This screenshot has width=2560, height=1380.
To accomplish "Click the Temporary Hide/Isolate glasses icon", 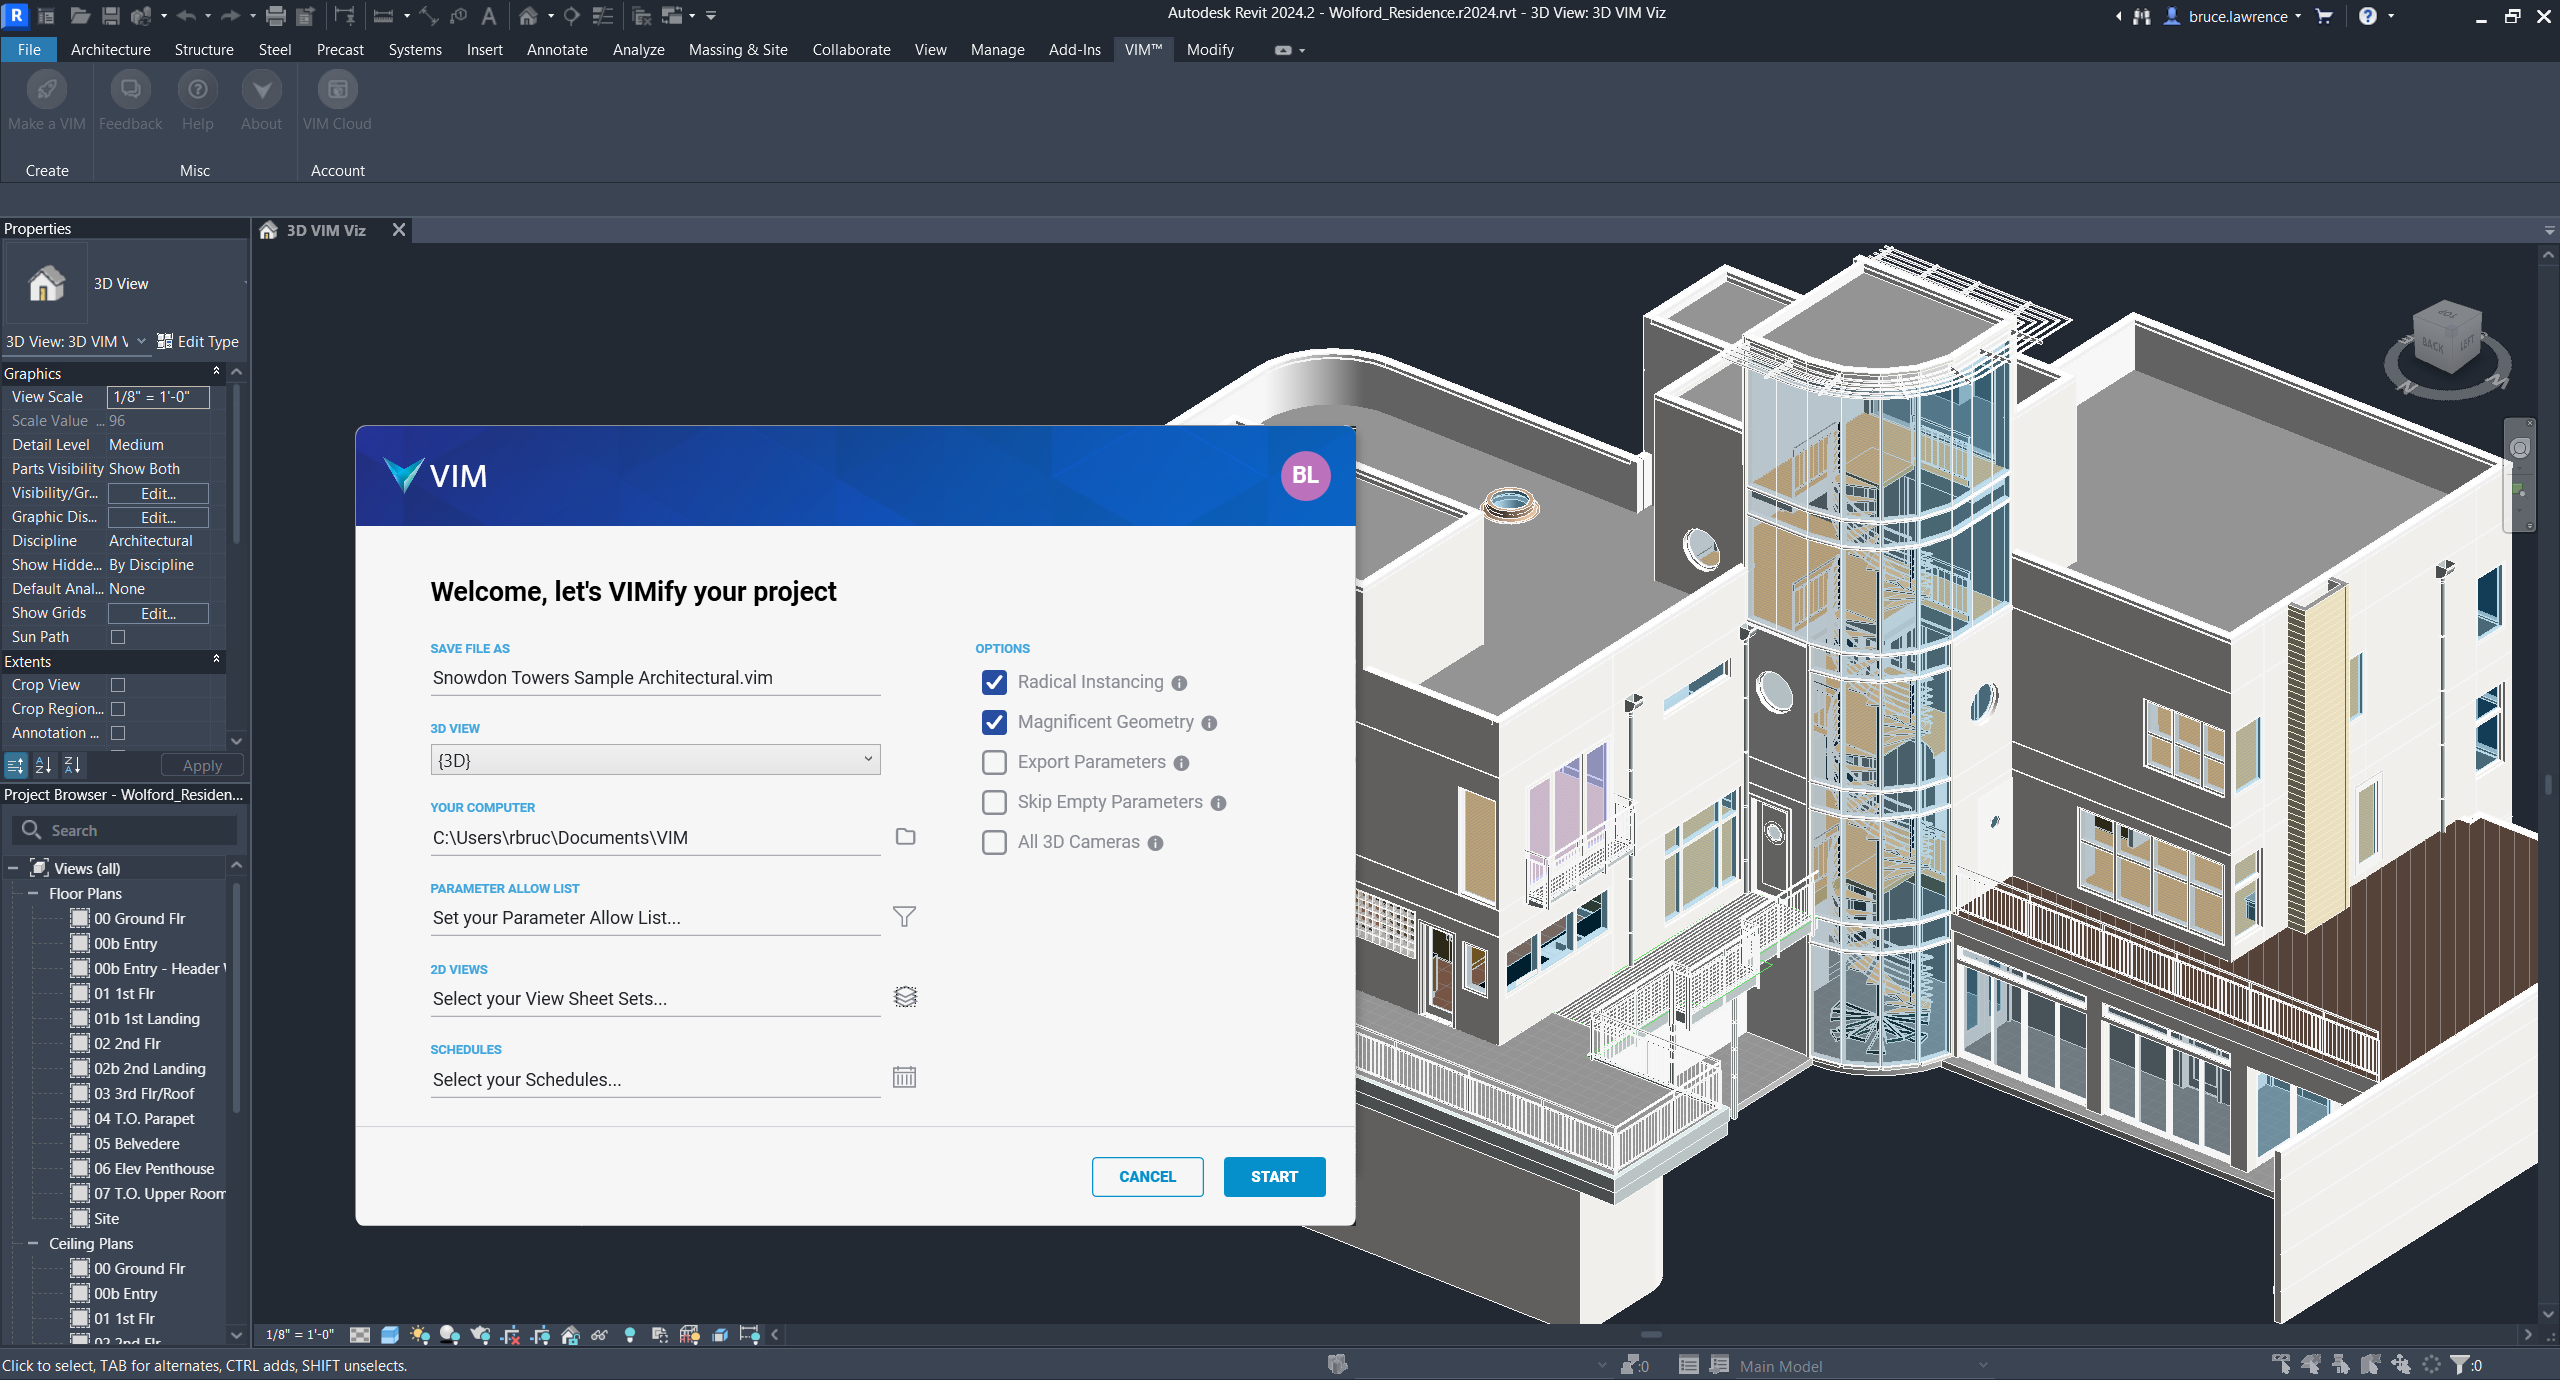I will pyautogui.click(x=600, y=1335).
